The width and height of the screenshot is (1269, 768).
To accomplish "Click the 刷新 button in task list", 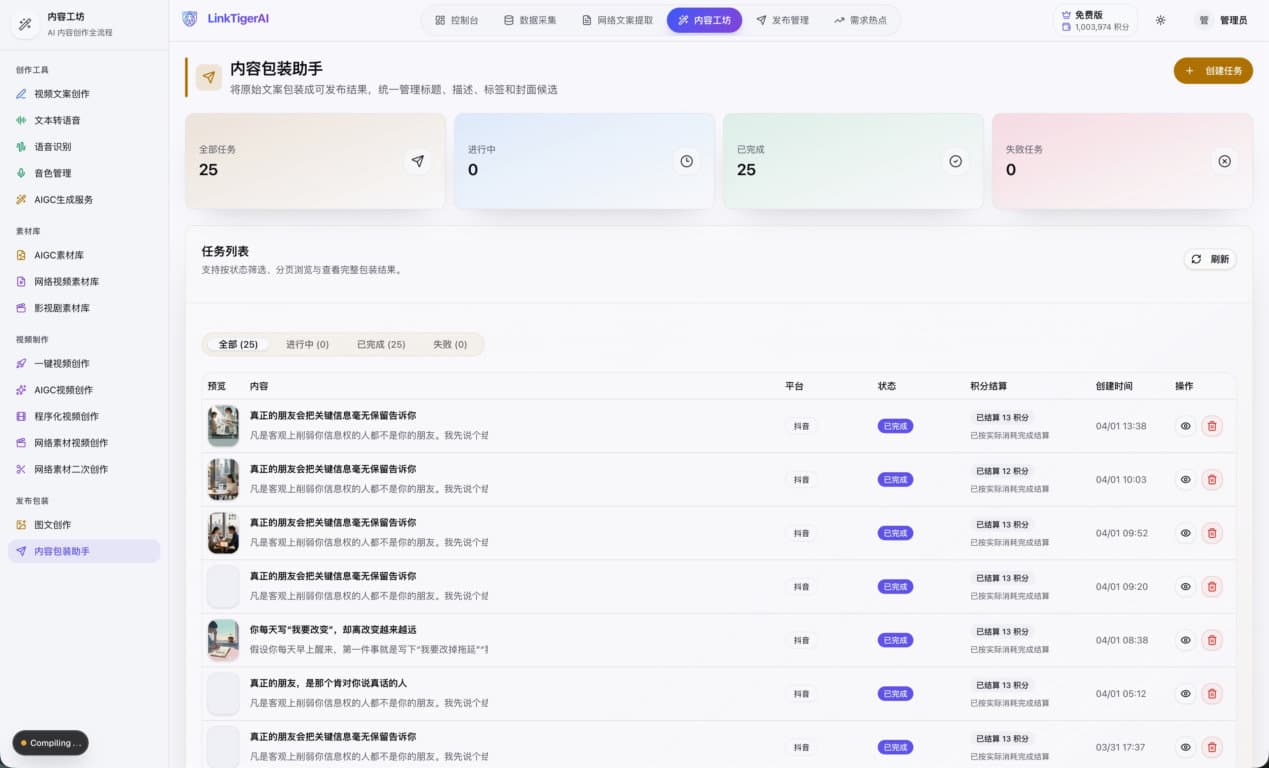I will 1210,259.
